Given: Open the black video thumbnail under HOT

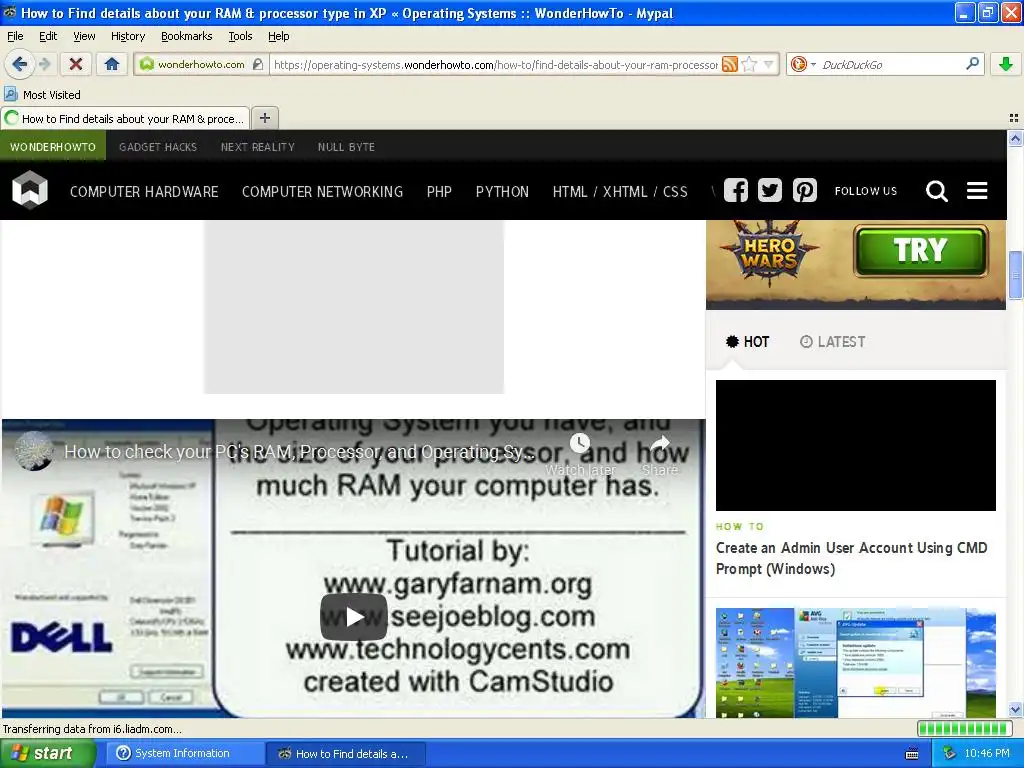Looking at the screenshot, I should [x=856, y=445].
